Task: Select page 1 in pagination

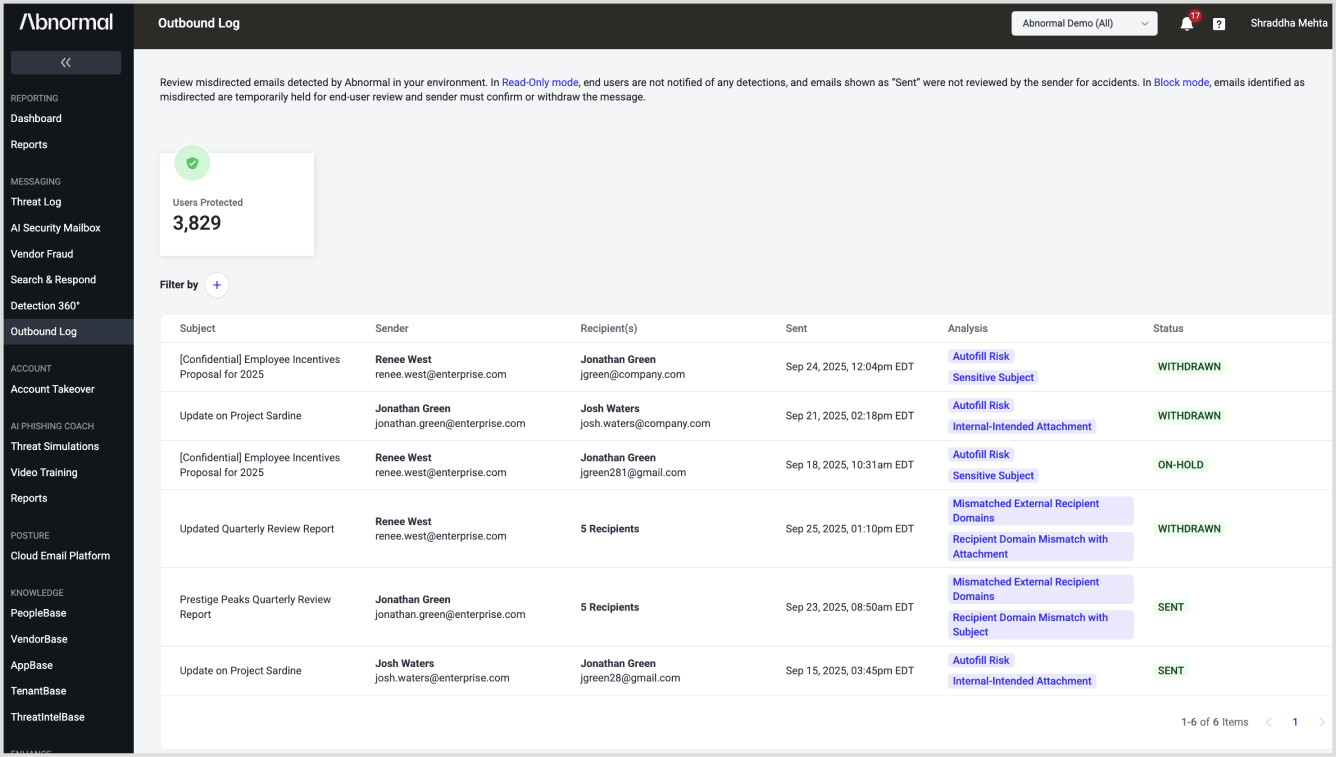Action: 1295,722
